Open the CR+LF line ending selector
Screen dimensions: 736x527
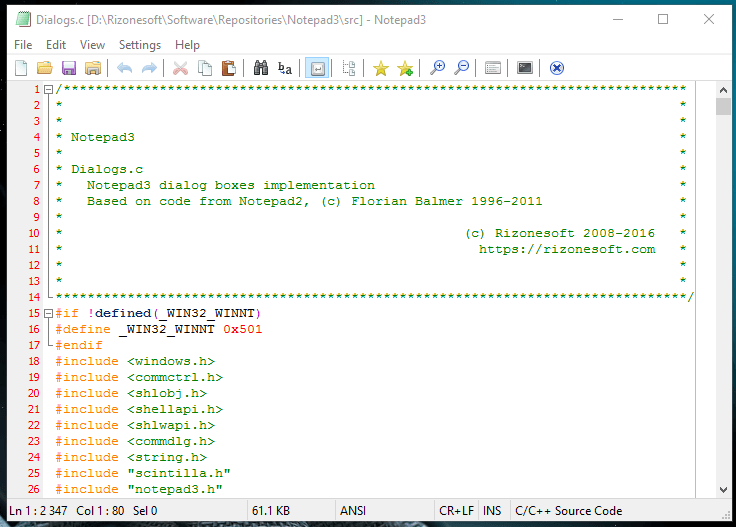(455, 510)
